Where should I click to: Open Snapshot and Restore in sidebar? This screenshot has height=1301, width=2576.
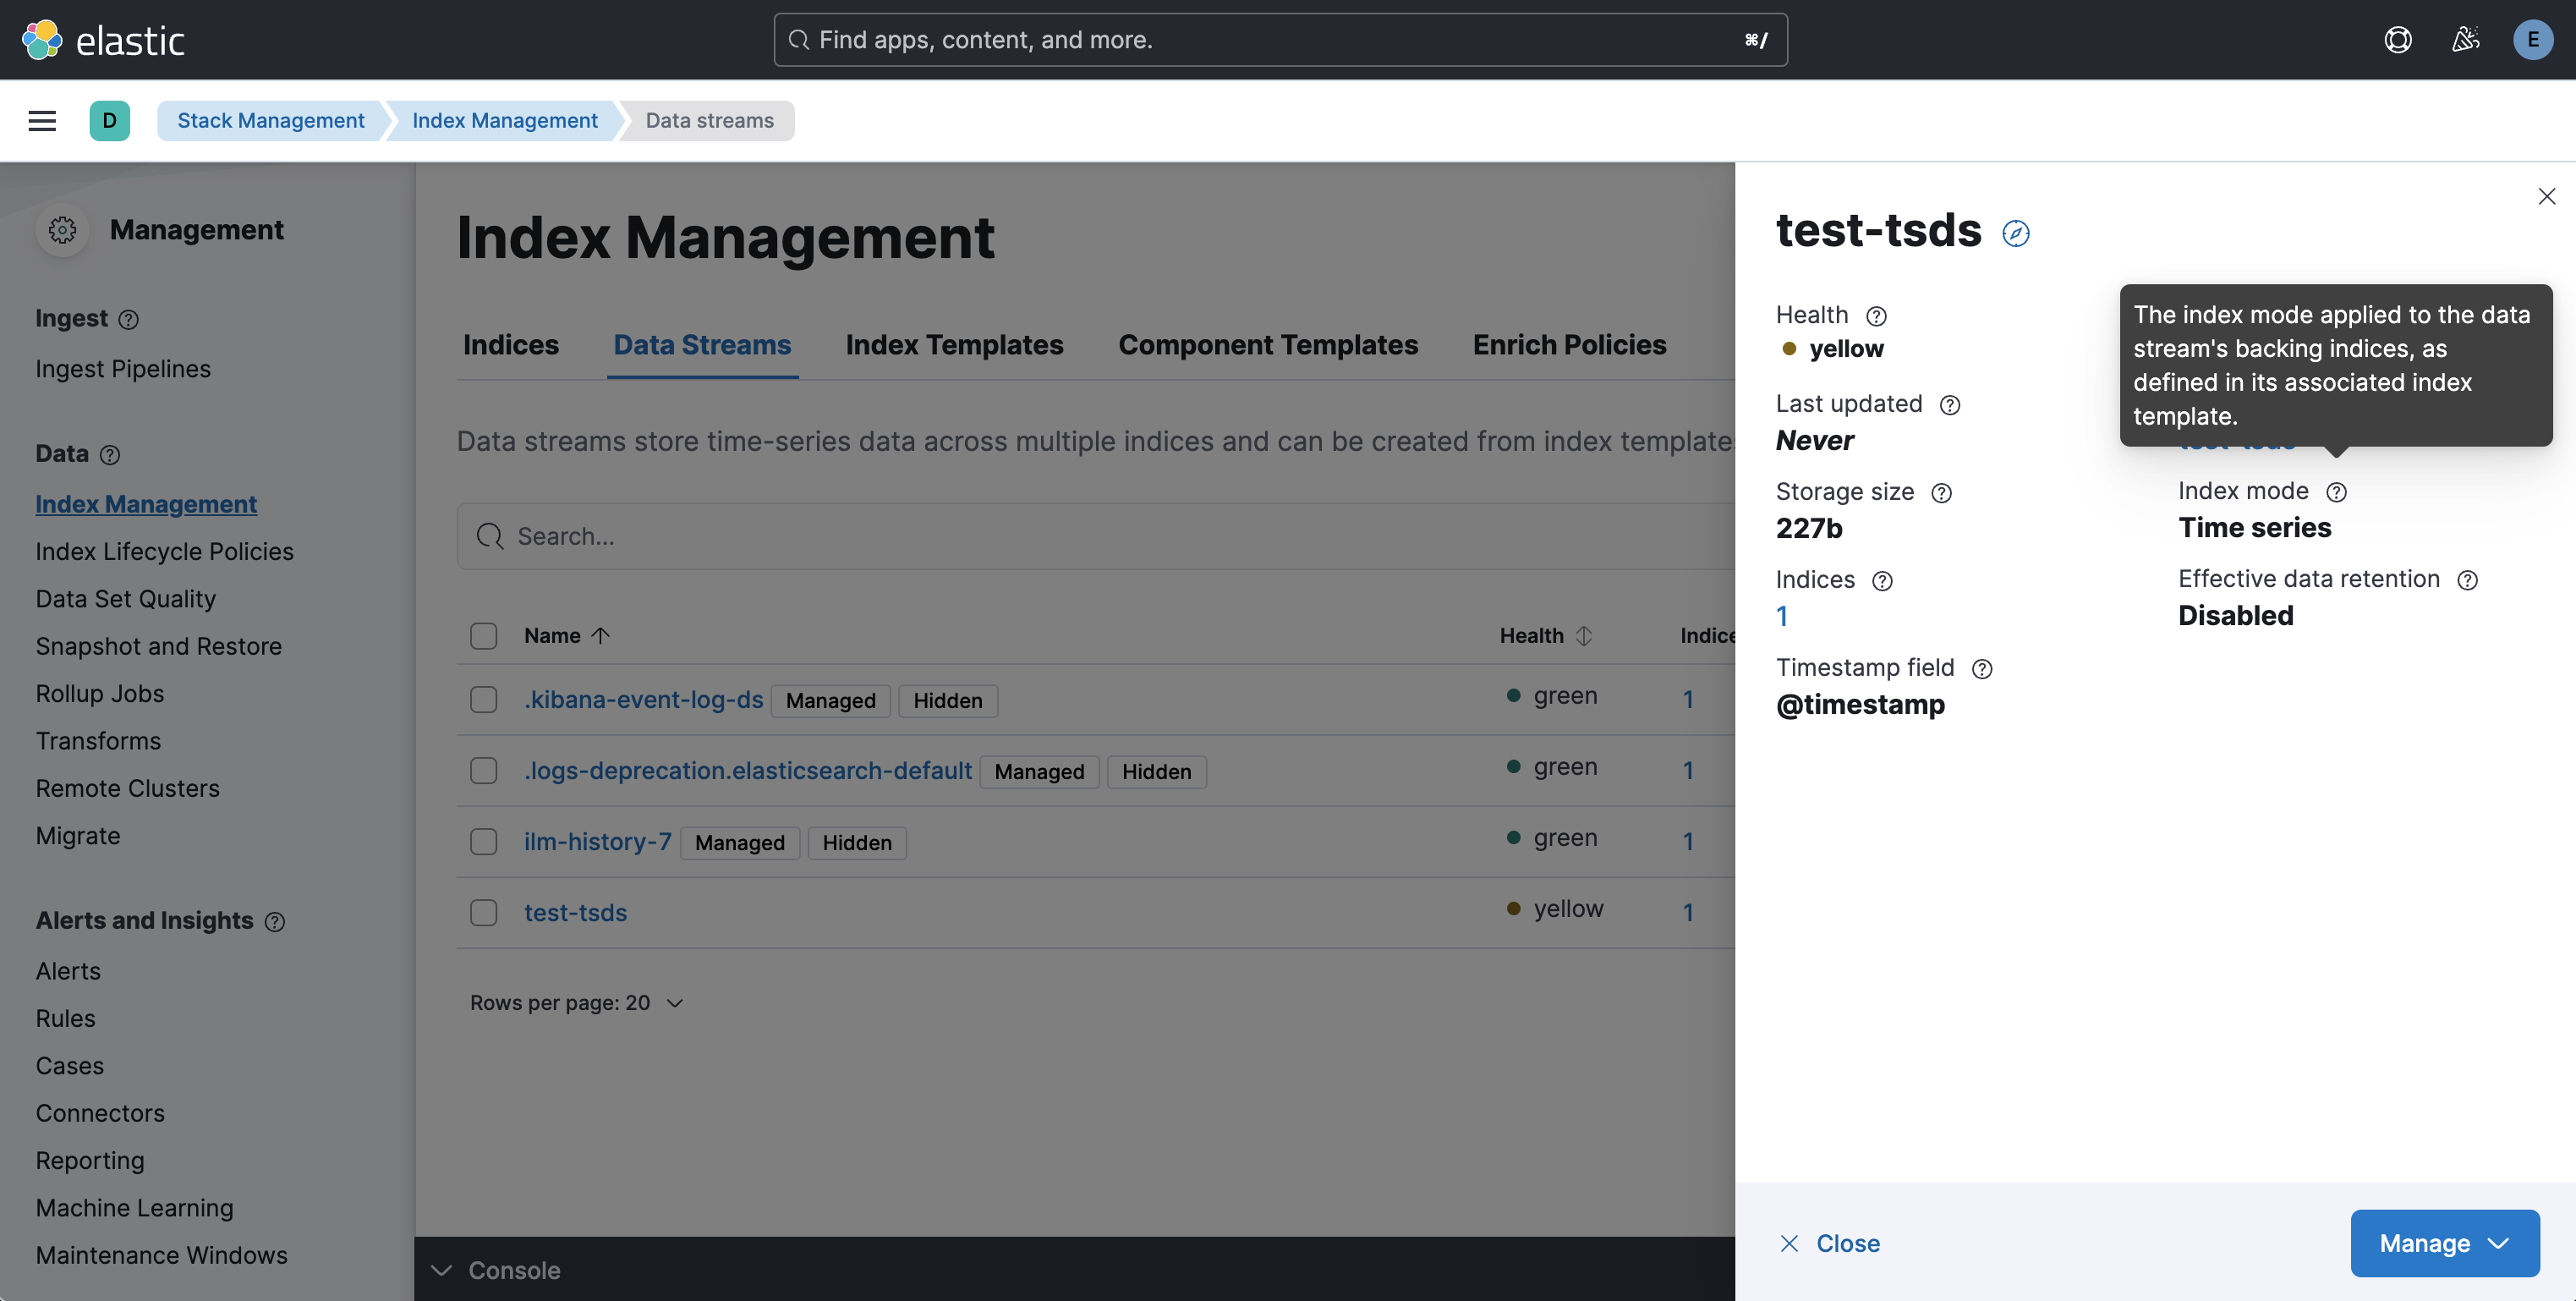tap(159, 646)
